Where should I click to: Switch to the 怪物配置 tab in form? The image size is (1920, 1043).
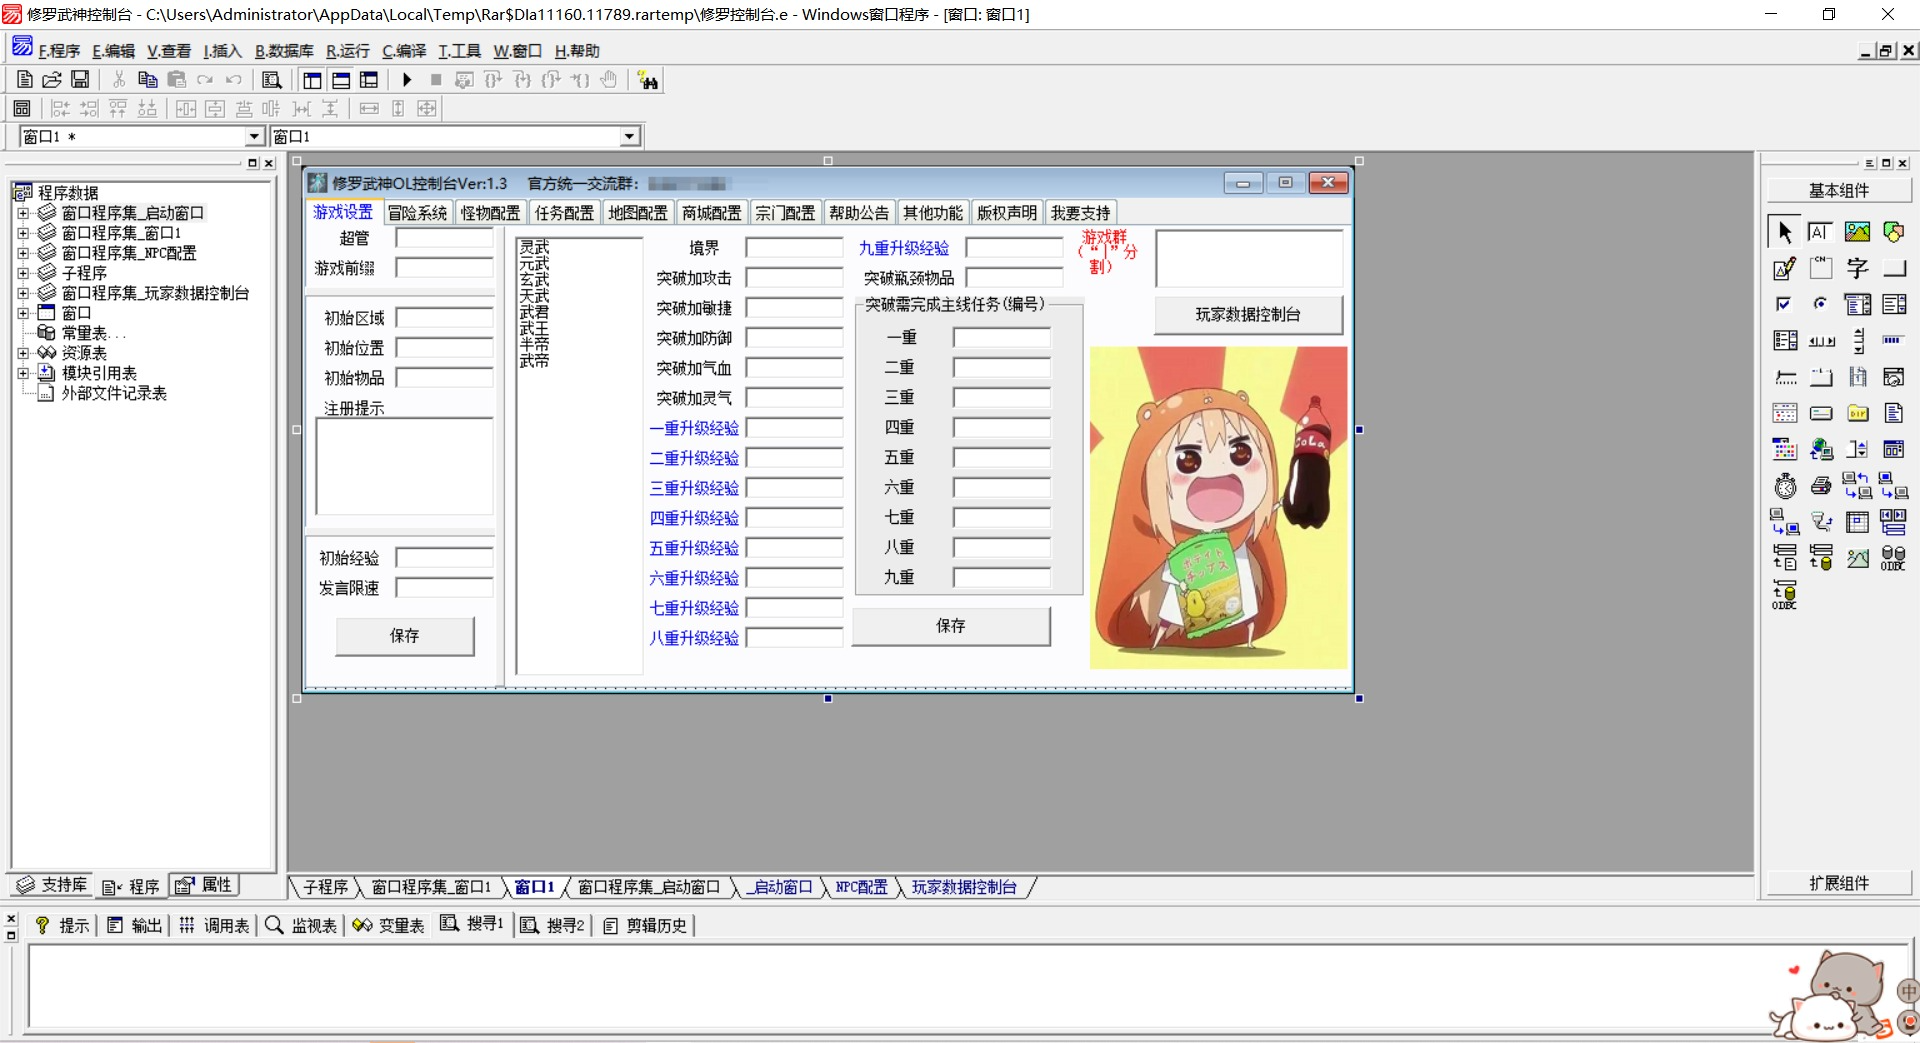click(x=490, y=213)
